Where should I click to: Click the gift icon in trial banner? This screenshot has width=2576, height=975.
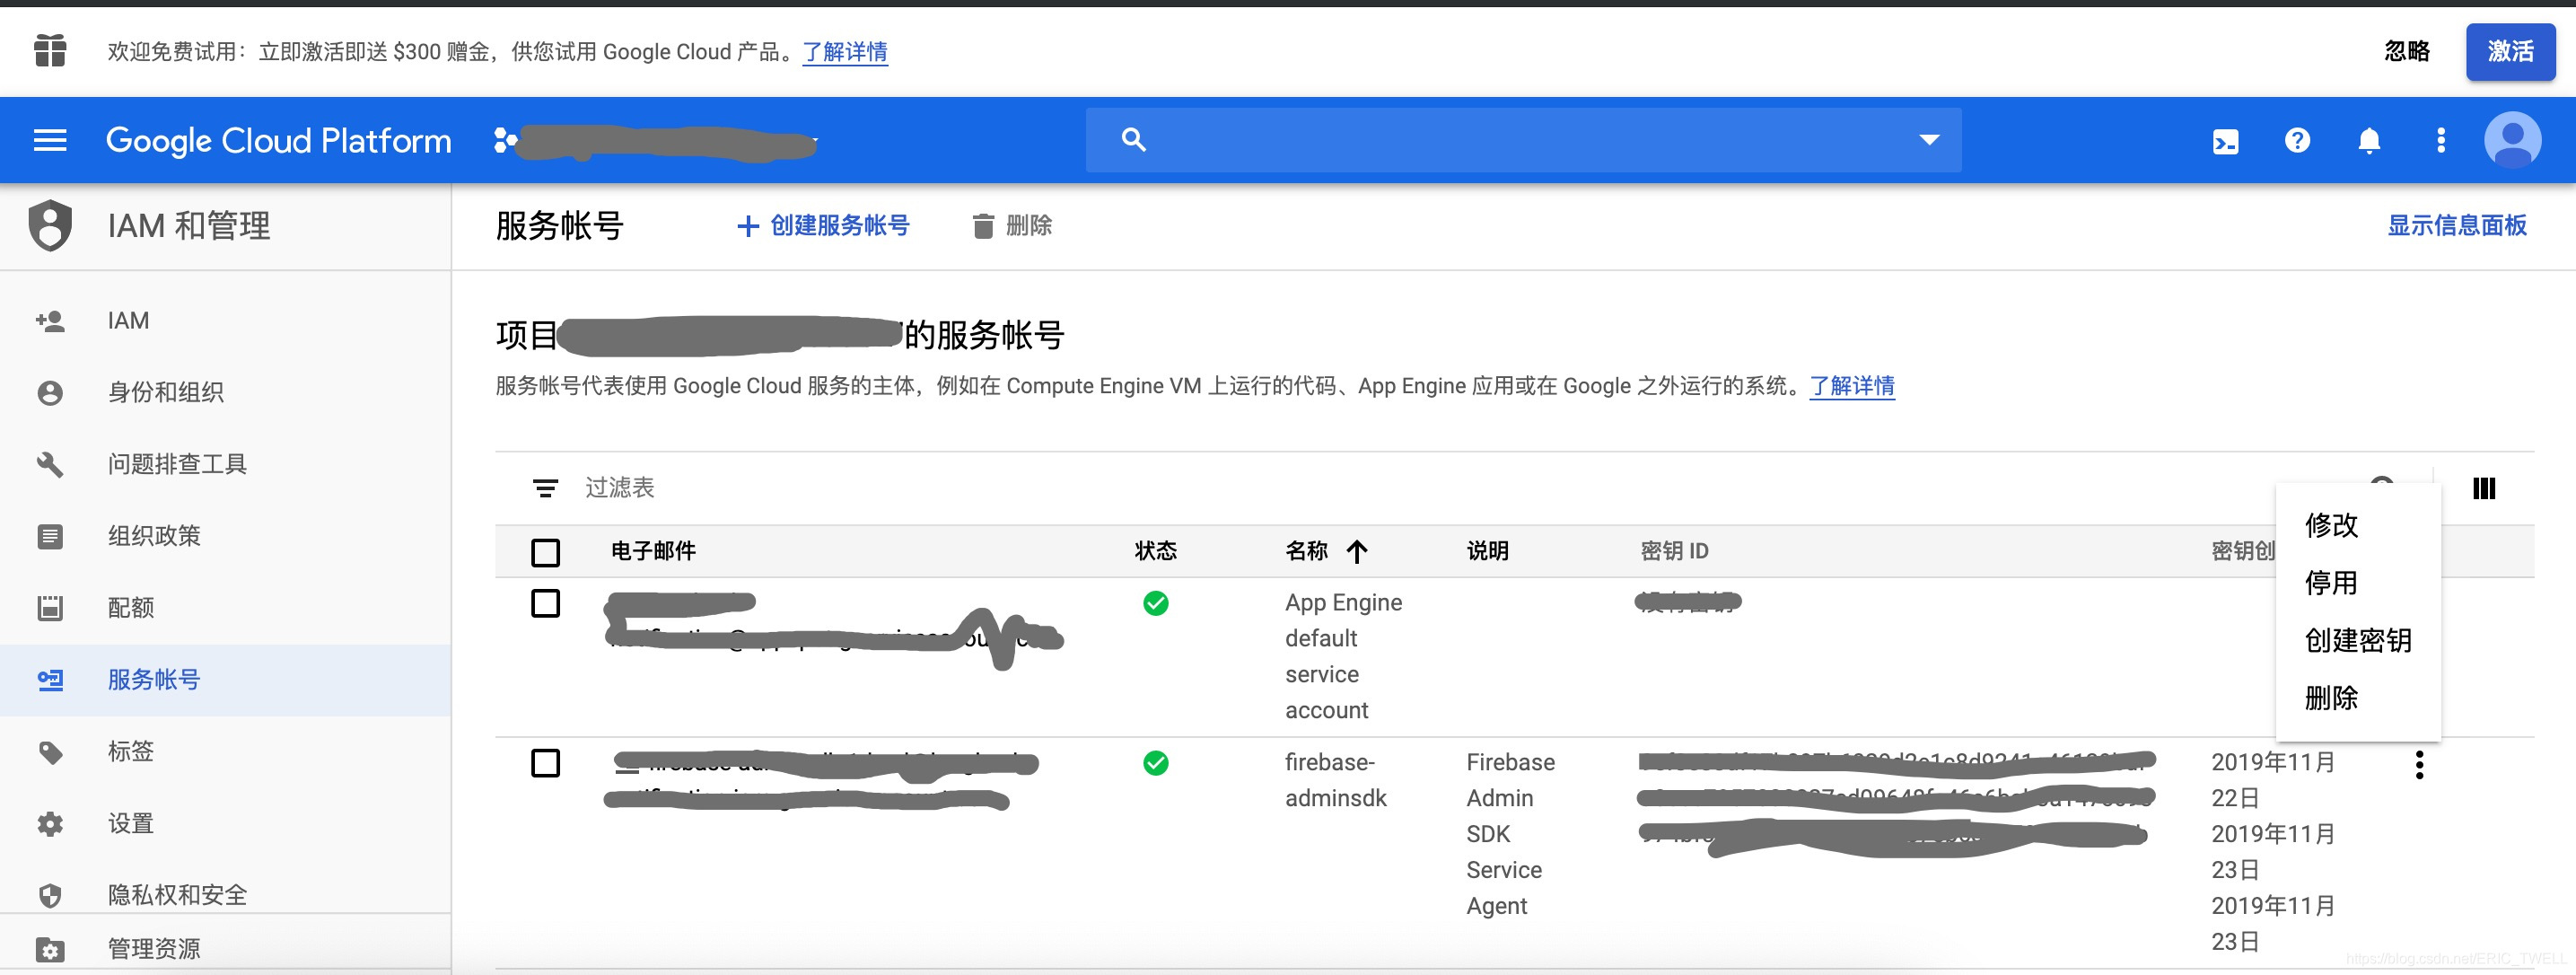[50, 50]
